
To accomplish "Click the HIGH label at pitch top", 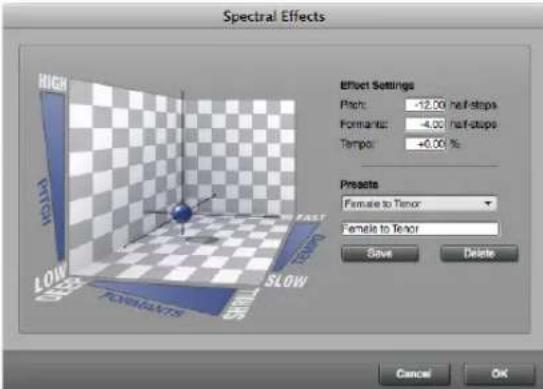I will 53,83.
